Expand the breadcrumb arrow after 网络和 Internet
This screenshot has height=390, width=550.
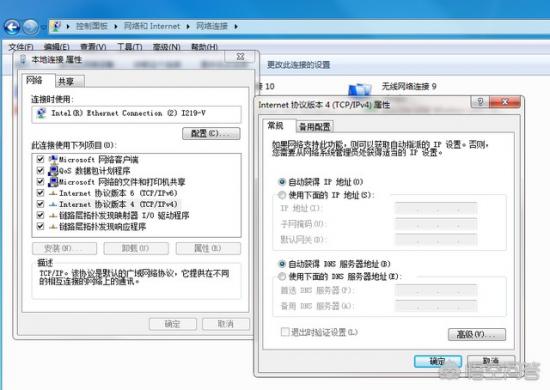188,26
